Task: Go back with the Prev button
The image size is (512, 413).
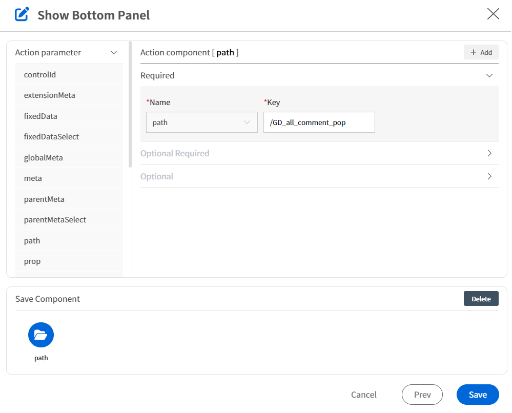Action: pos(422,395)
